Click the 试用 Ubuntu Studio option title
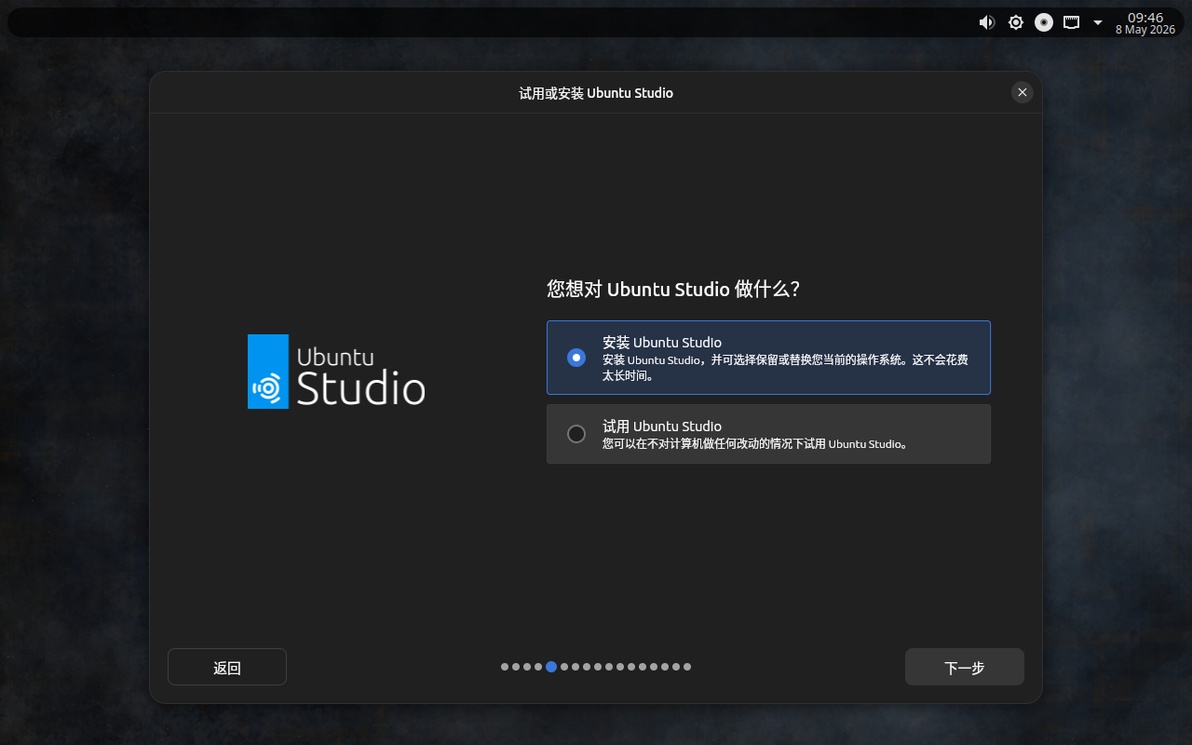 (661, 426)
